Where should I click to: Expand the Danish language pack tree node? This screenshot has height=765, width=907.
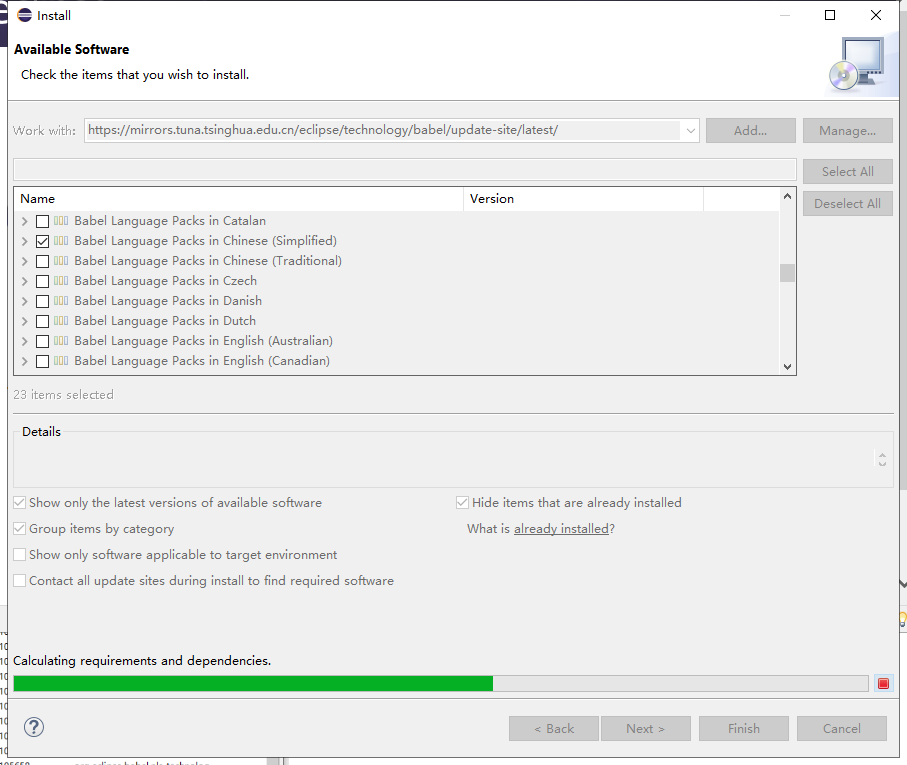coord(24,301)
